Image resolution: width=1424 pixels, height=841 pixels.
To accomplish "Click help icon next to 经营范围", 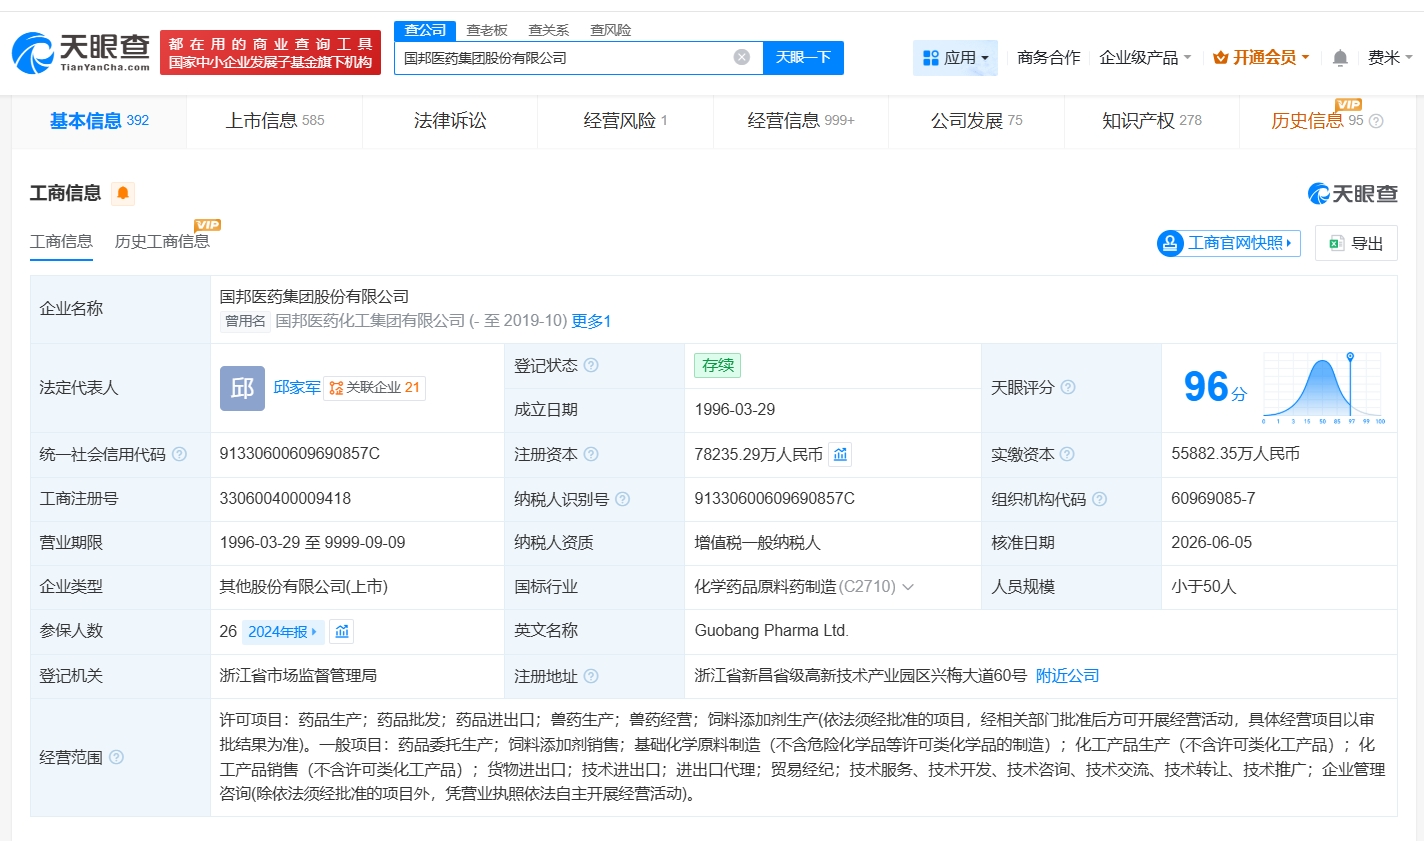I will point(116,757).
